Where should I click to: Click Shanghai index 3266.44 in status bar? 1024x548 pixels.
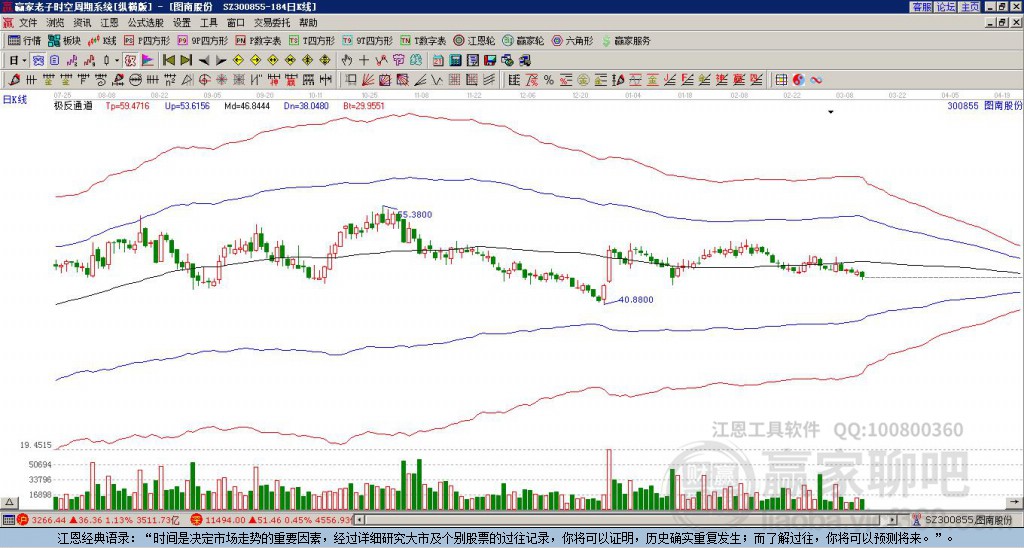point(49,520)
